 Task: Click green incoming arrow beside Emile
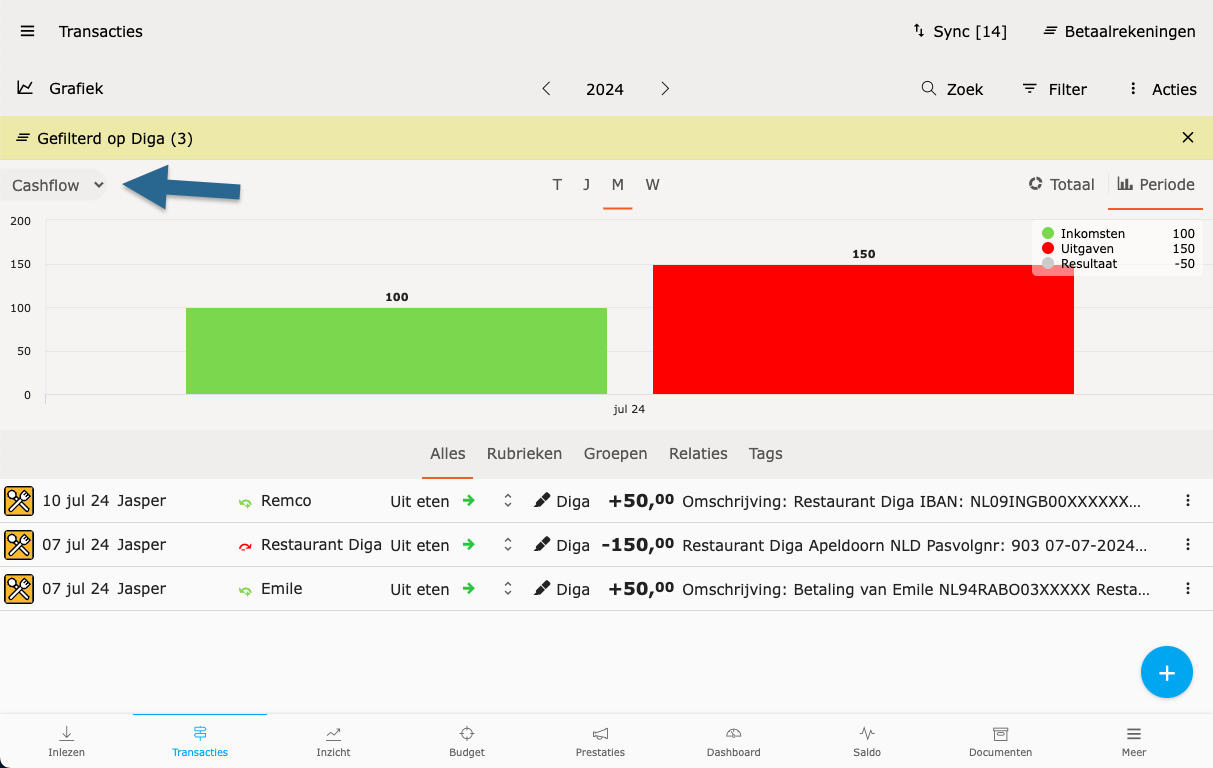[245, 590]
